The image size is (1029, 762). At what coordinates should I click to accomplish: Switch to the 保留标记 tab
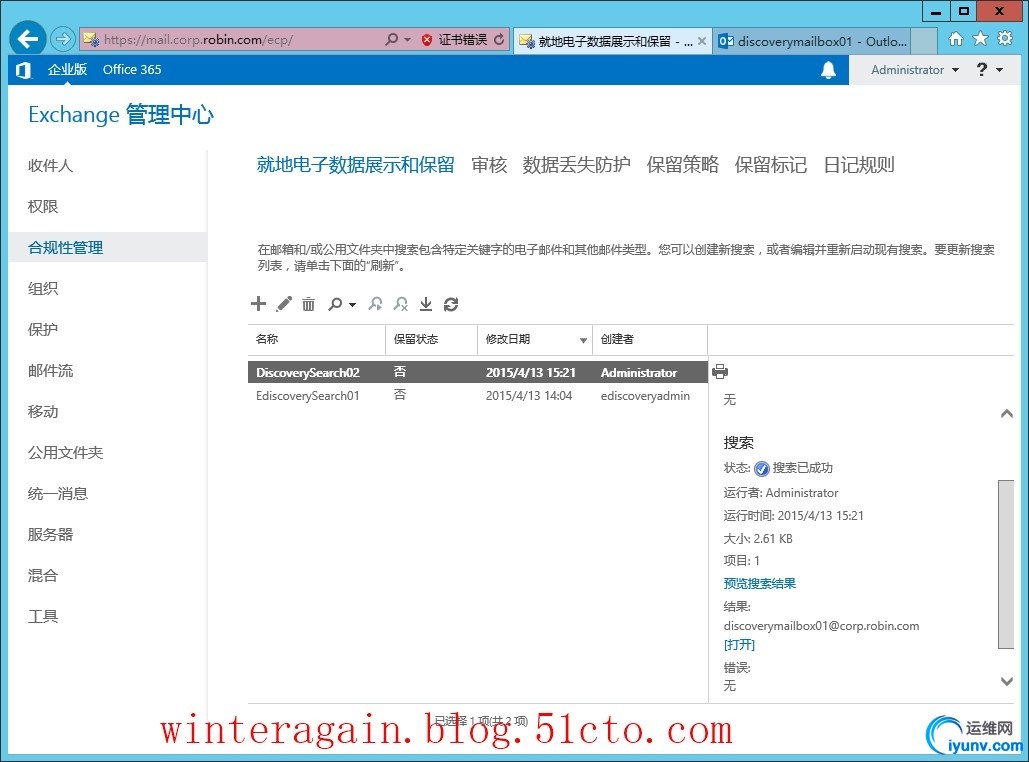tap(770, 165)
